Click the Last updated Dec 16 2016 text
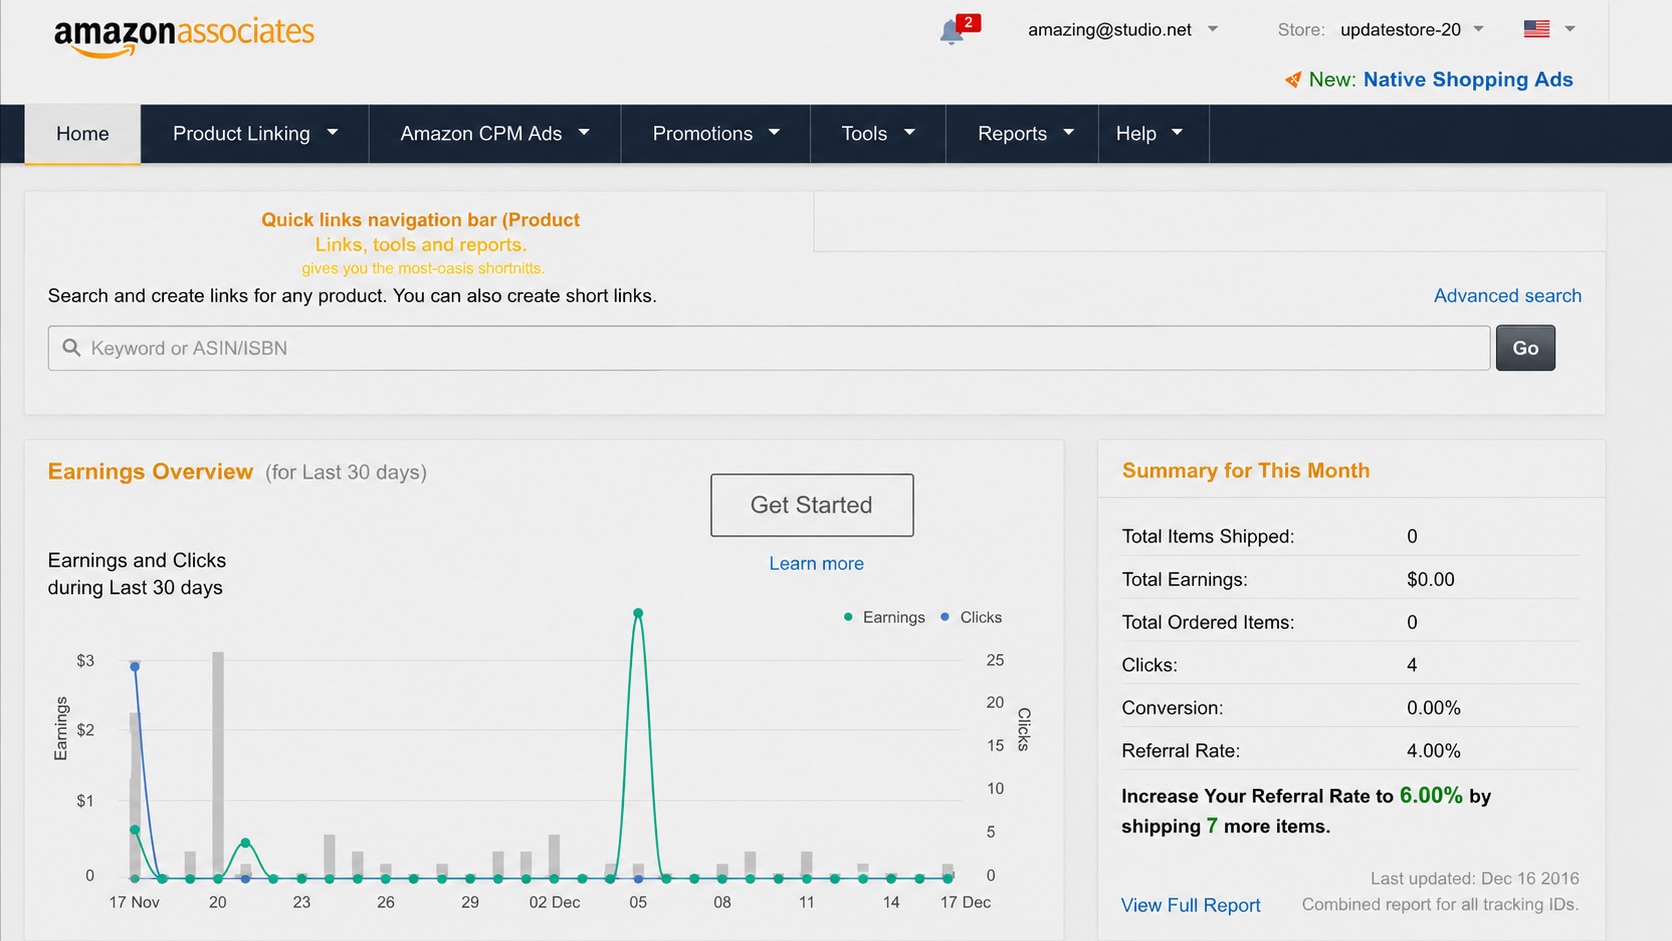This screenshot has height=941, width=1672. 1475,879
